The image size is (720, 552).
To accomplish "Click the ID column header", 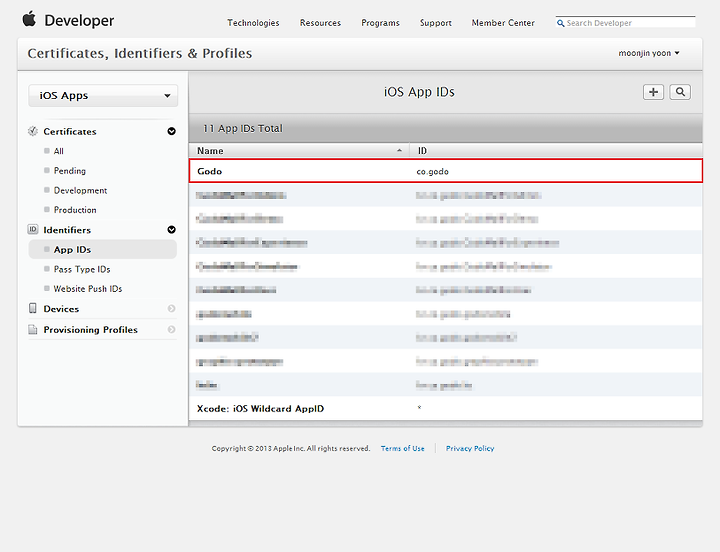I will 556,151.
